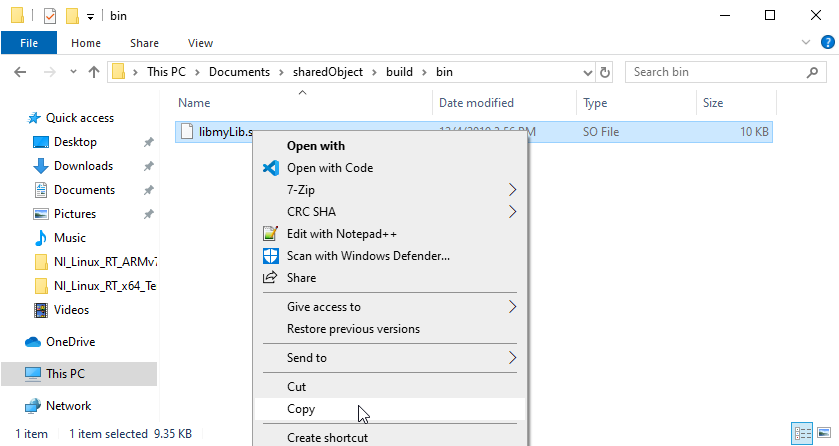Viewport: 839px width, 446px height.
Task: Switch to large icons view button
Action: tap(824, 434)
